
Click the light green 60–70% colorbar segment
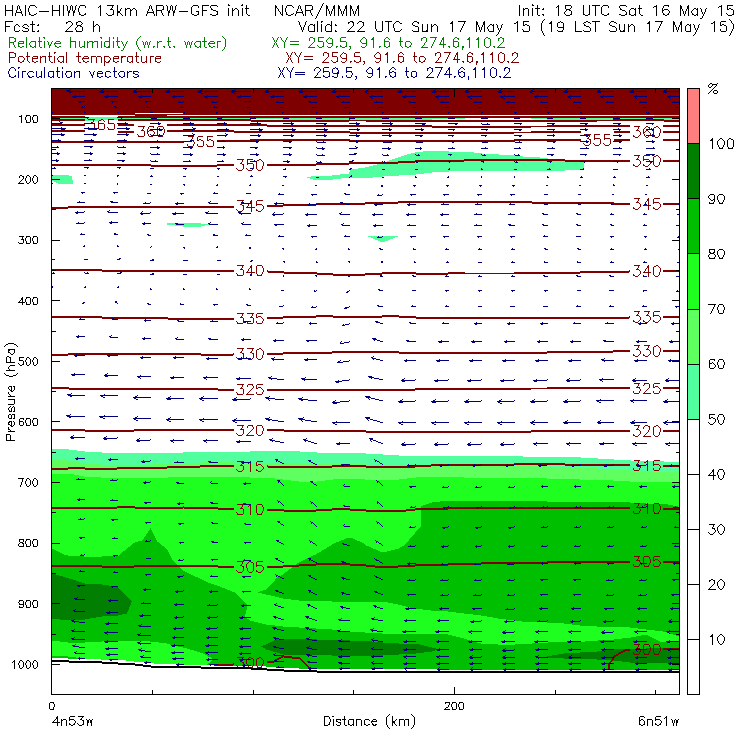[693, 336]
